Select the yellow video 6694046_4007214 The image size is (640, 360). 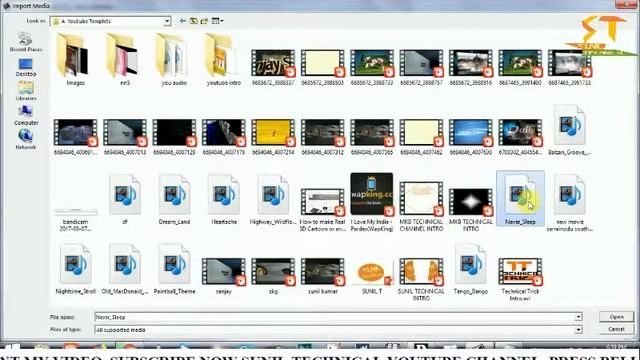coord(273,137)
